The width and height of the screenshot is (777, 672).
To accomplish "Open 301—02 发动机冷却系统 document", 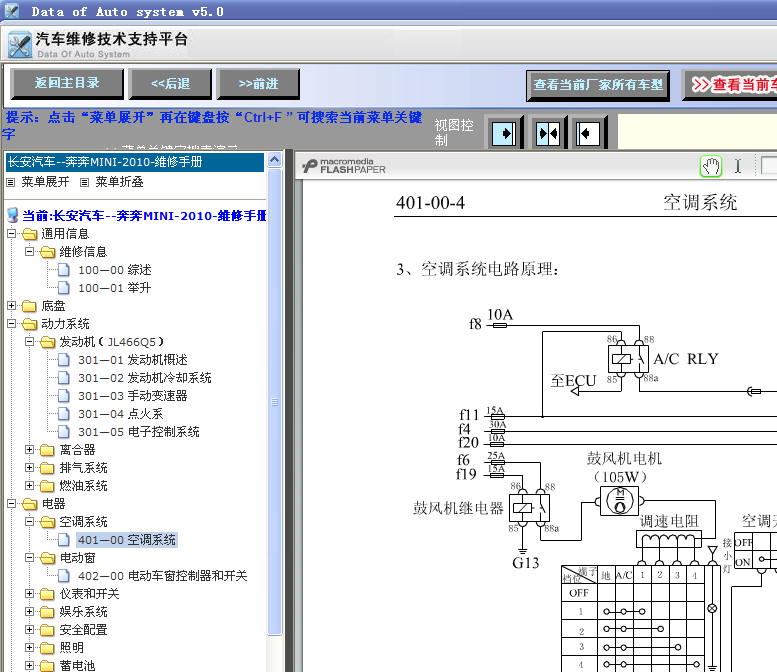I will point(145,378).
